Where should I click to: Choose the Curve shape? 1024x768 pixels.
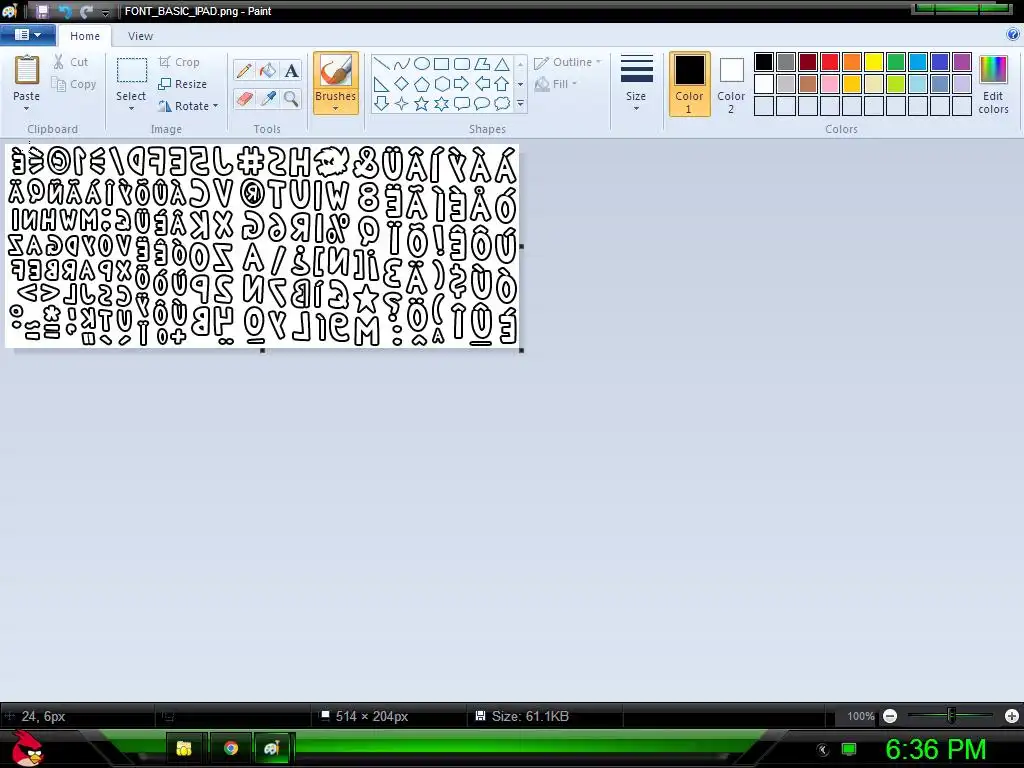(402, 63)
